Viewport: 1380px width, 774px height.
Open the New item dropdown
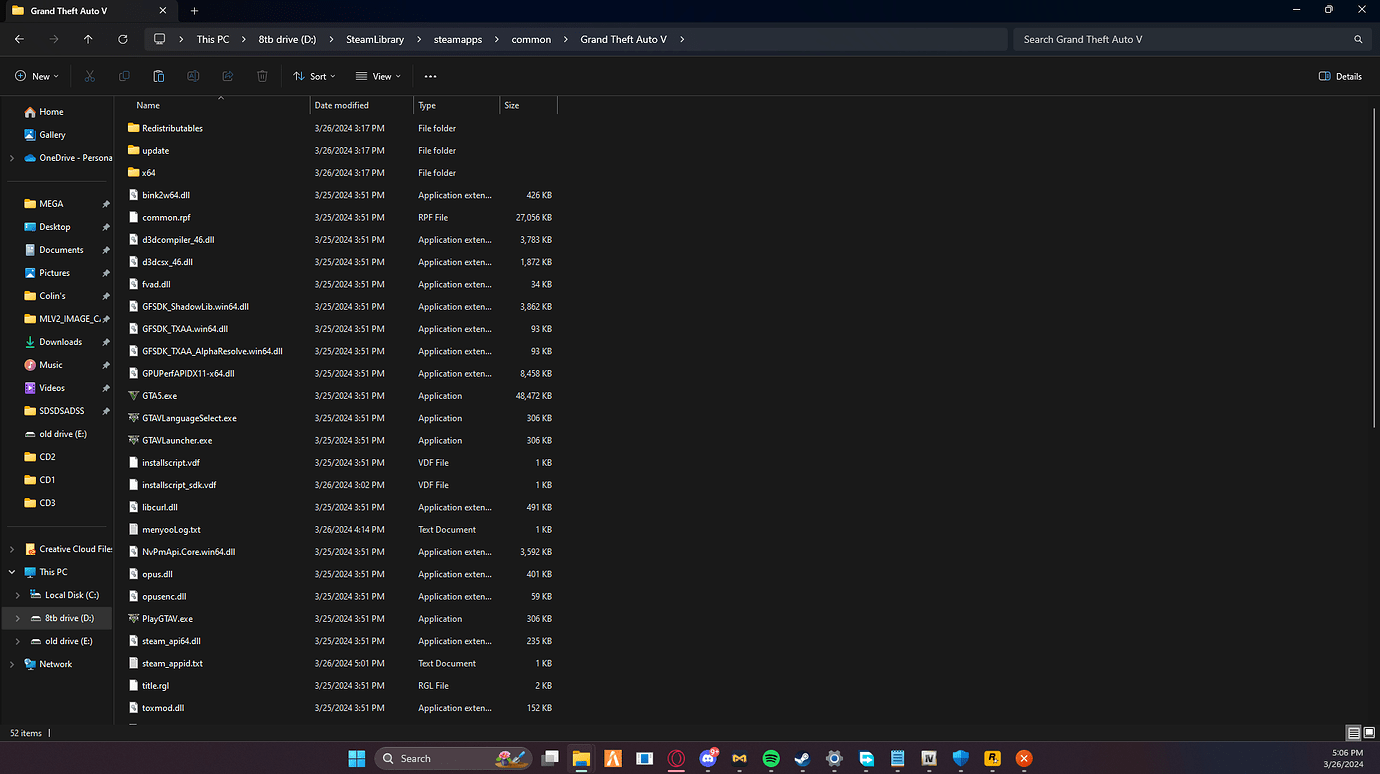36,76
